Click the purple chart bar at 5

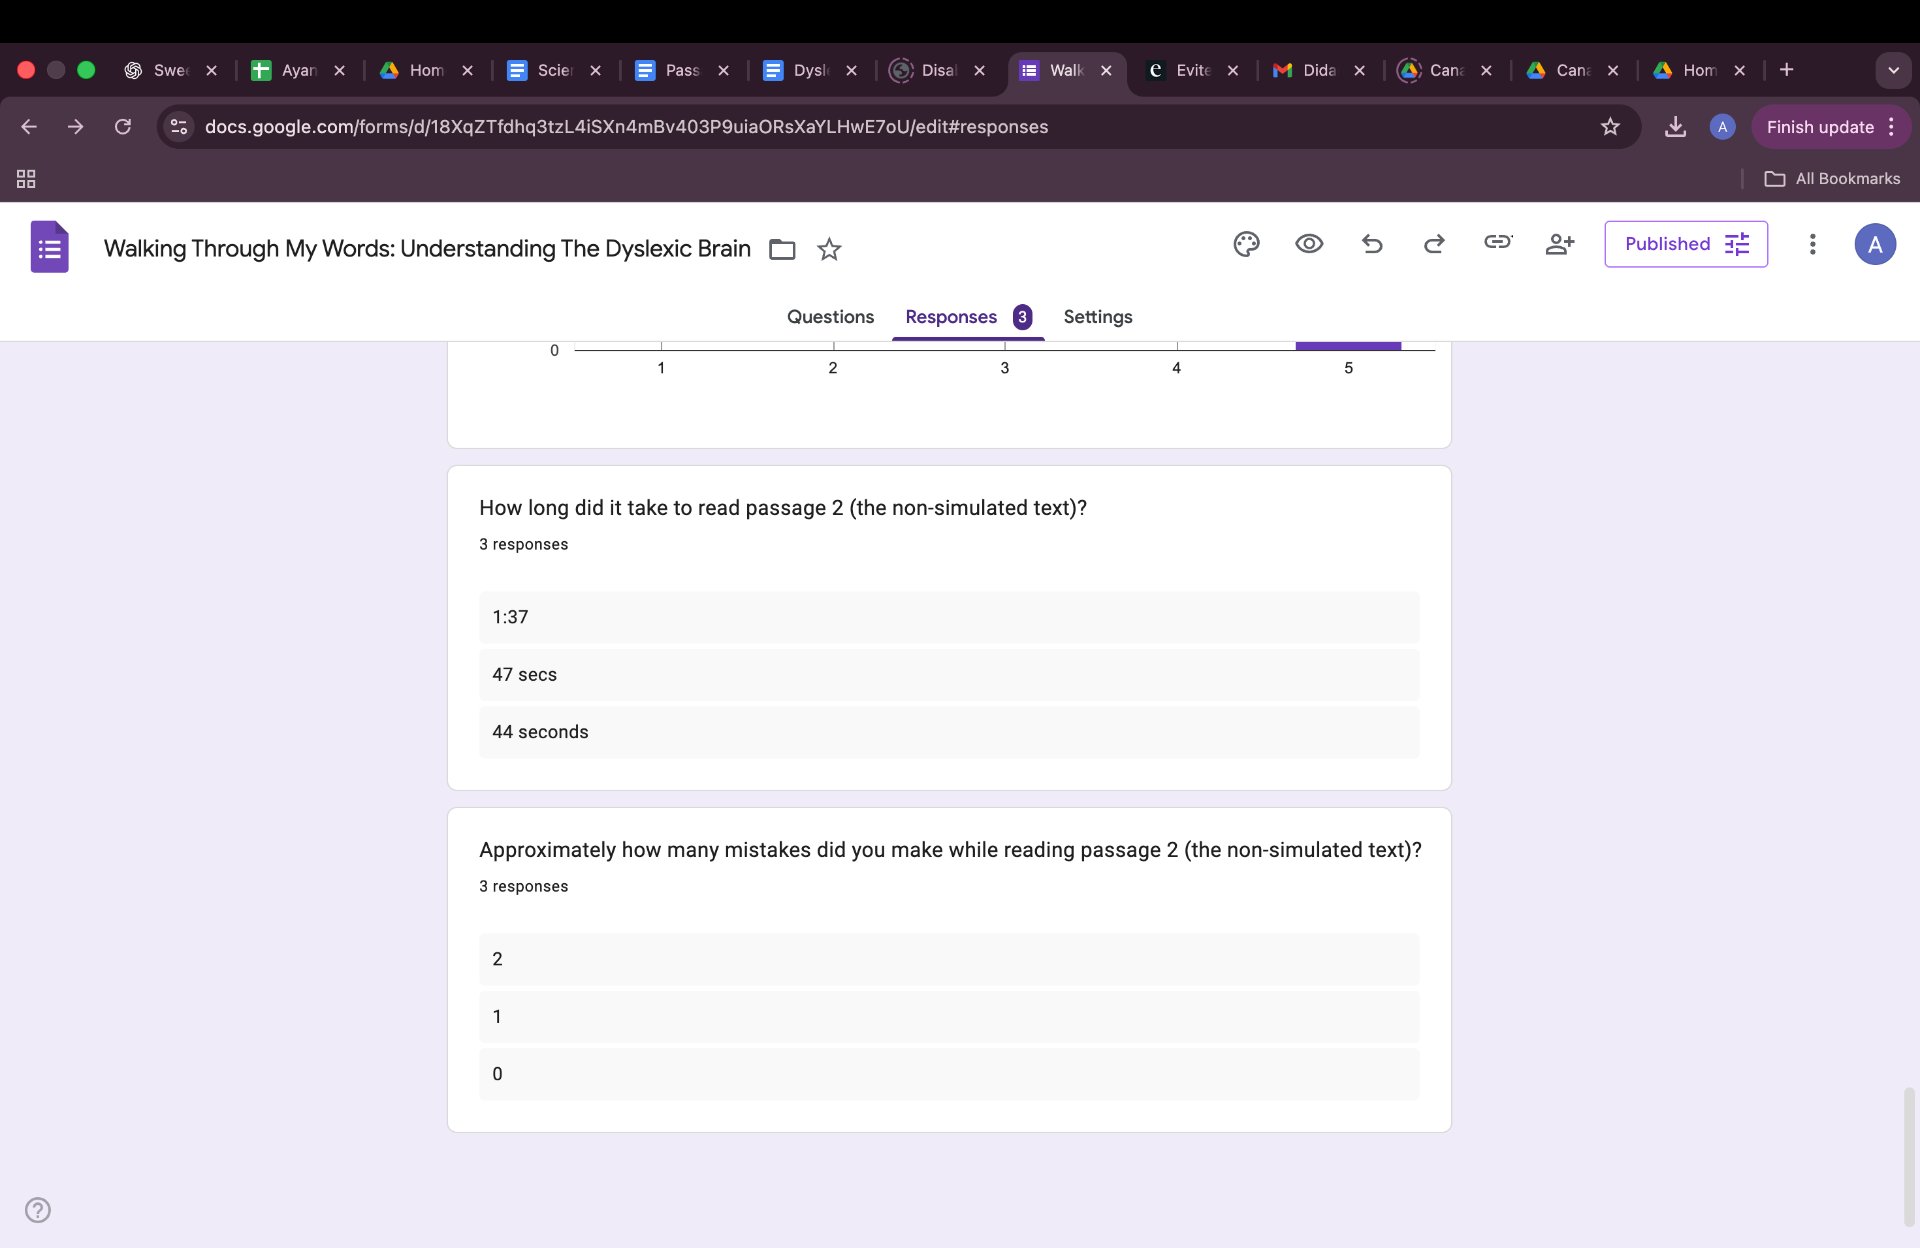click(x=1348, y=346)
